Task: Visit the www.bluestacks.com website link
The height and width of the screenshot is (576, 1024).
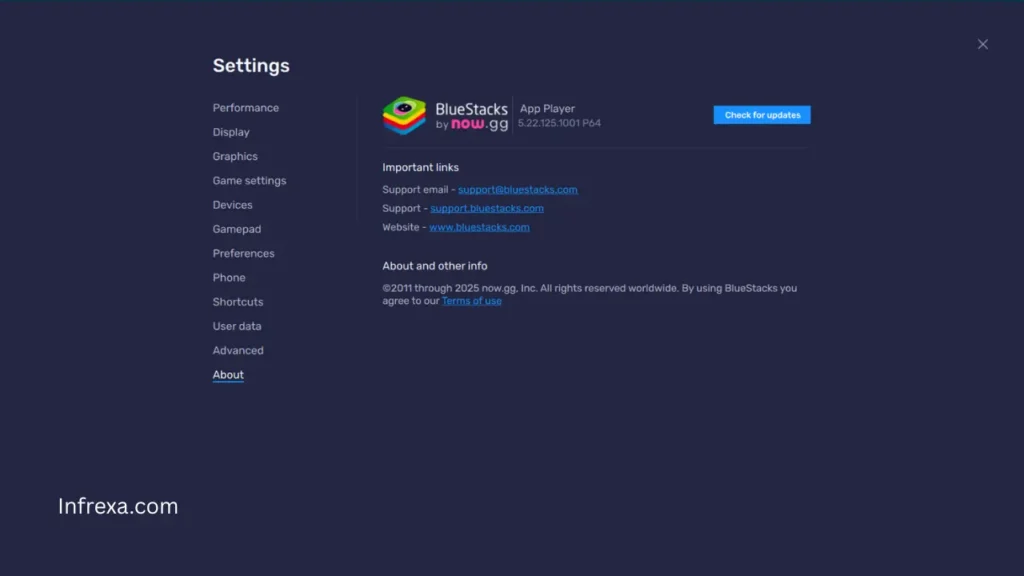Action: 480,227
